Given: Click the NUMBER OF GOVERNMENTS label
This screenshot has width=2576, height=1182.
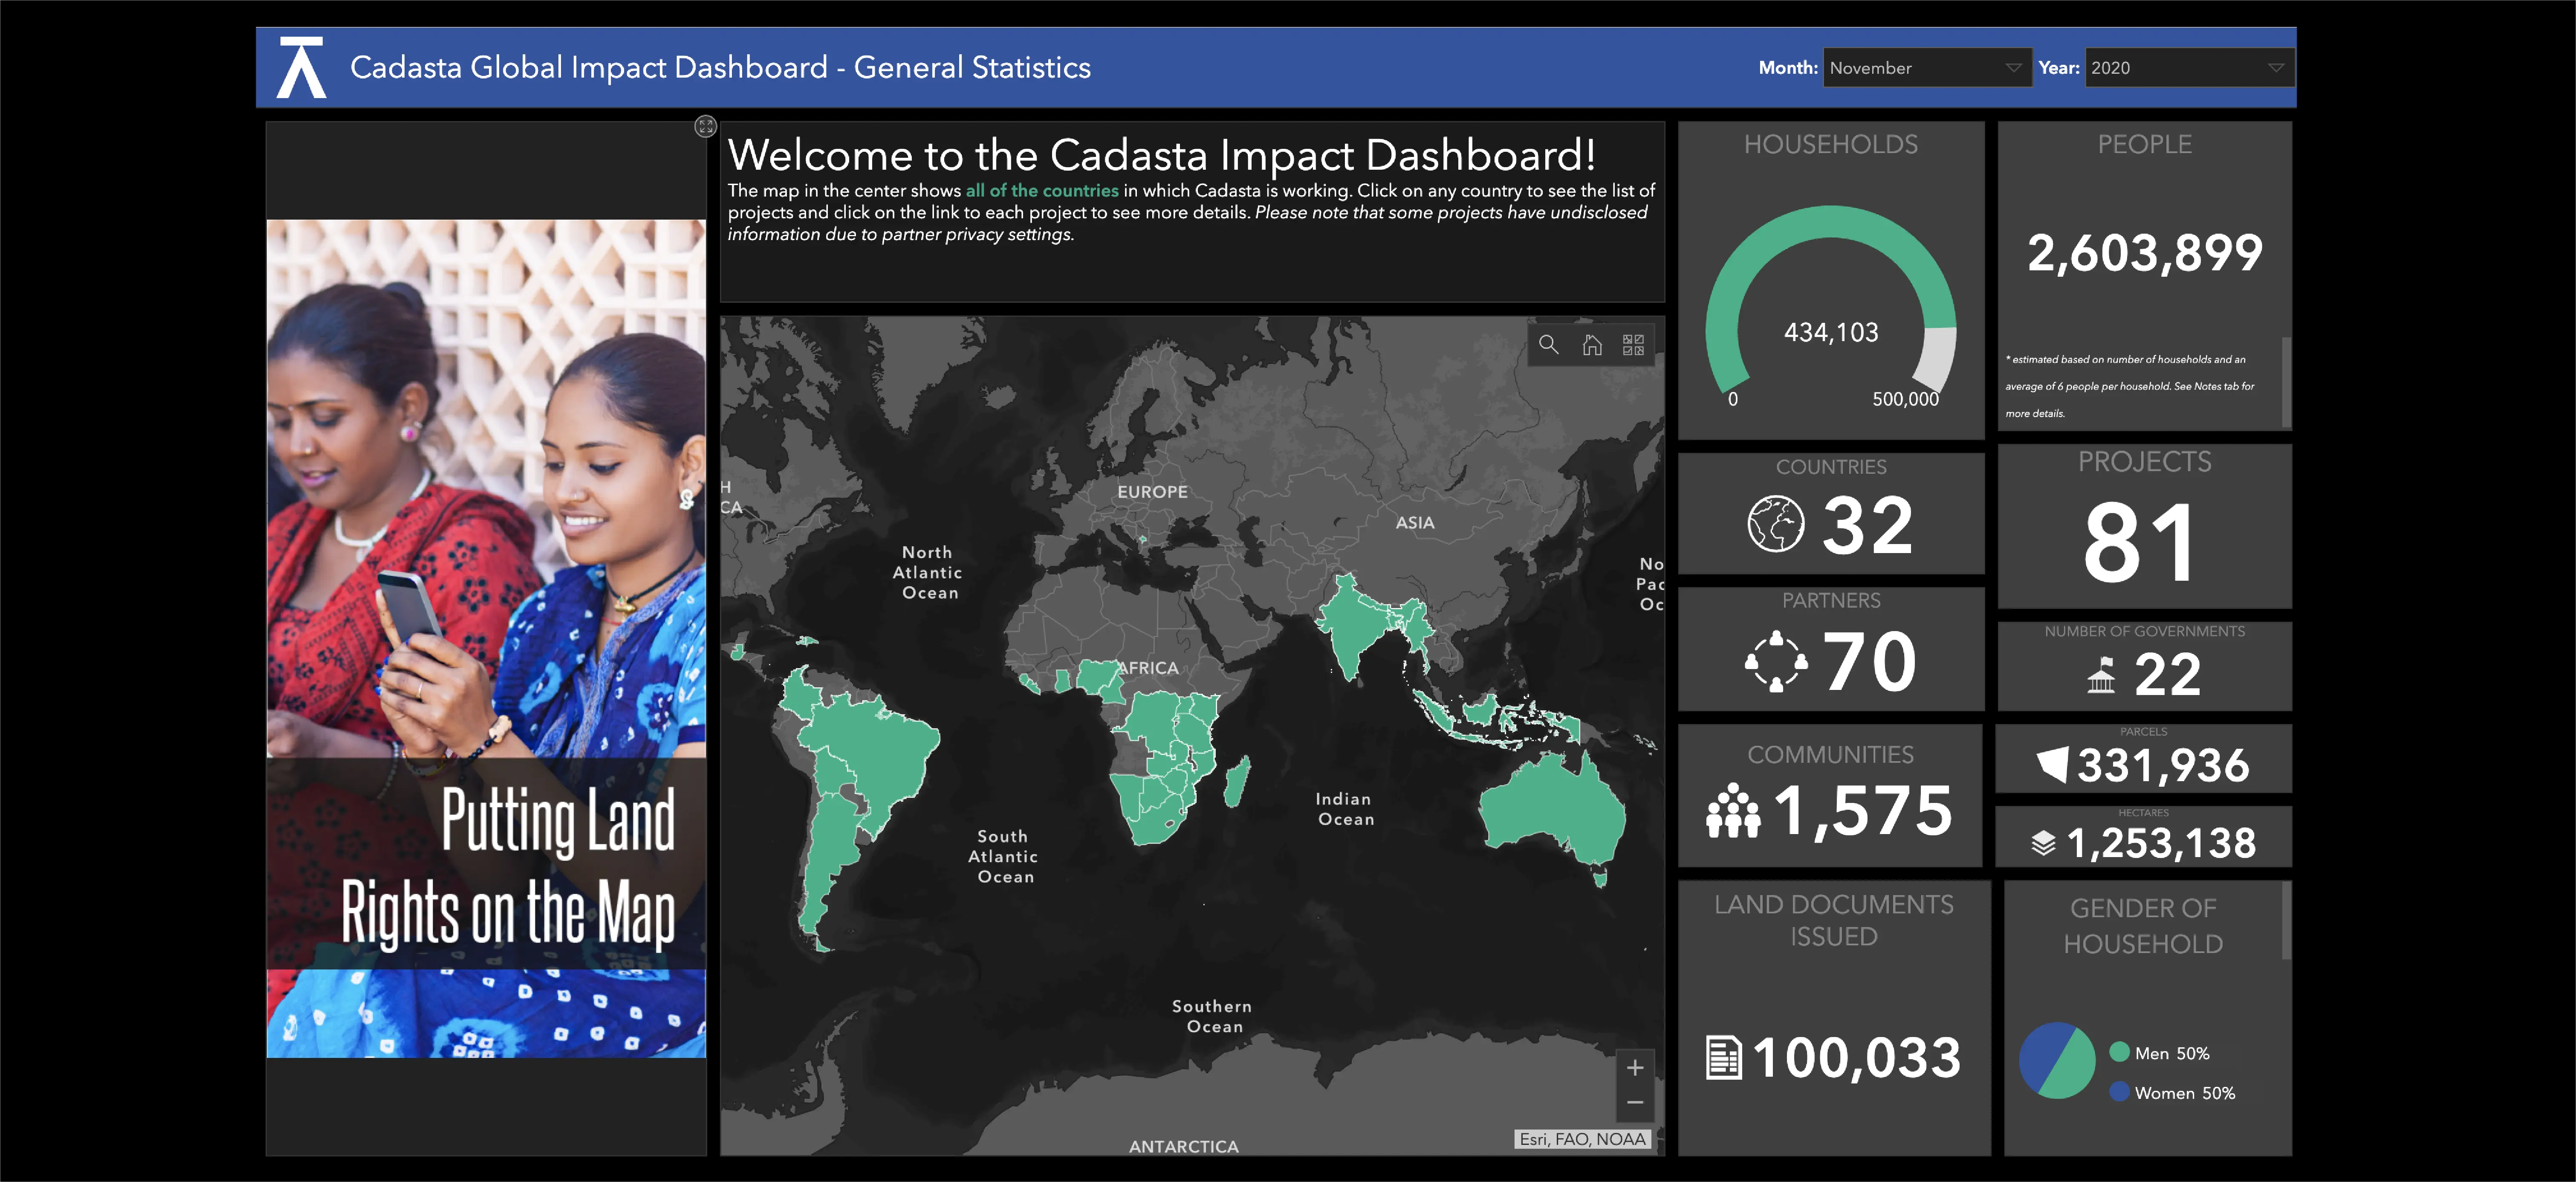Looking at the screenshot, I should point(2144,631).
